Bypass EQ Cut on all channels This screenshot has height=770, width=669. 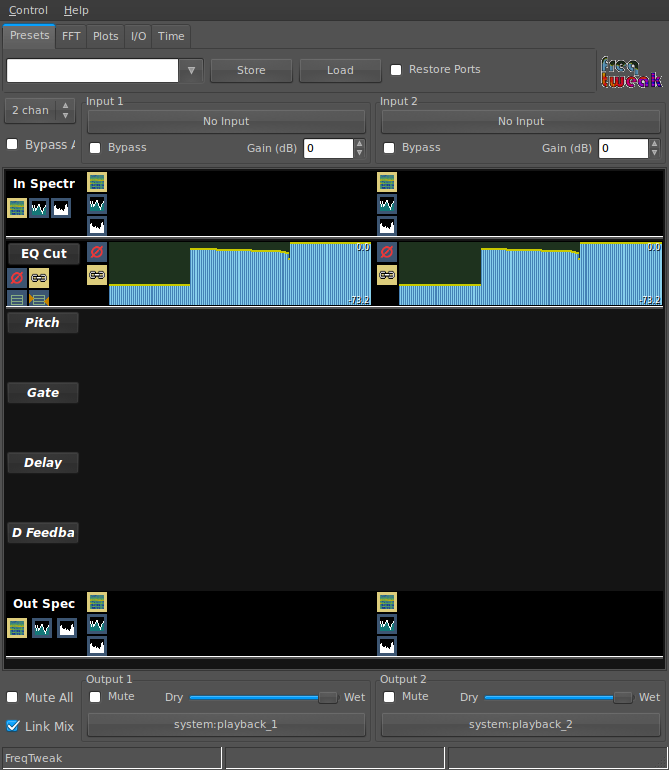(17, 278)
